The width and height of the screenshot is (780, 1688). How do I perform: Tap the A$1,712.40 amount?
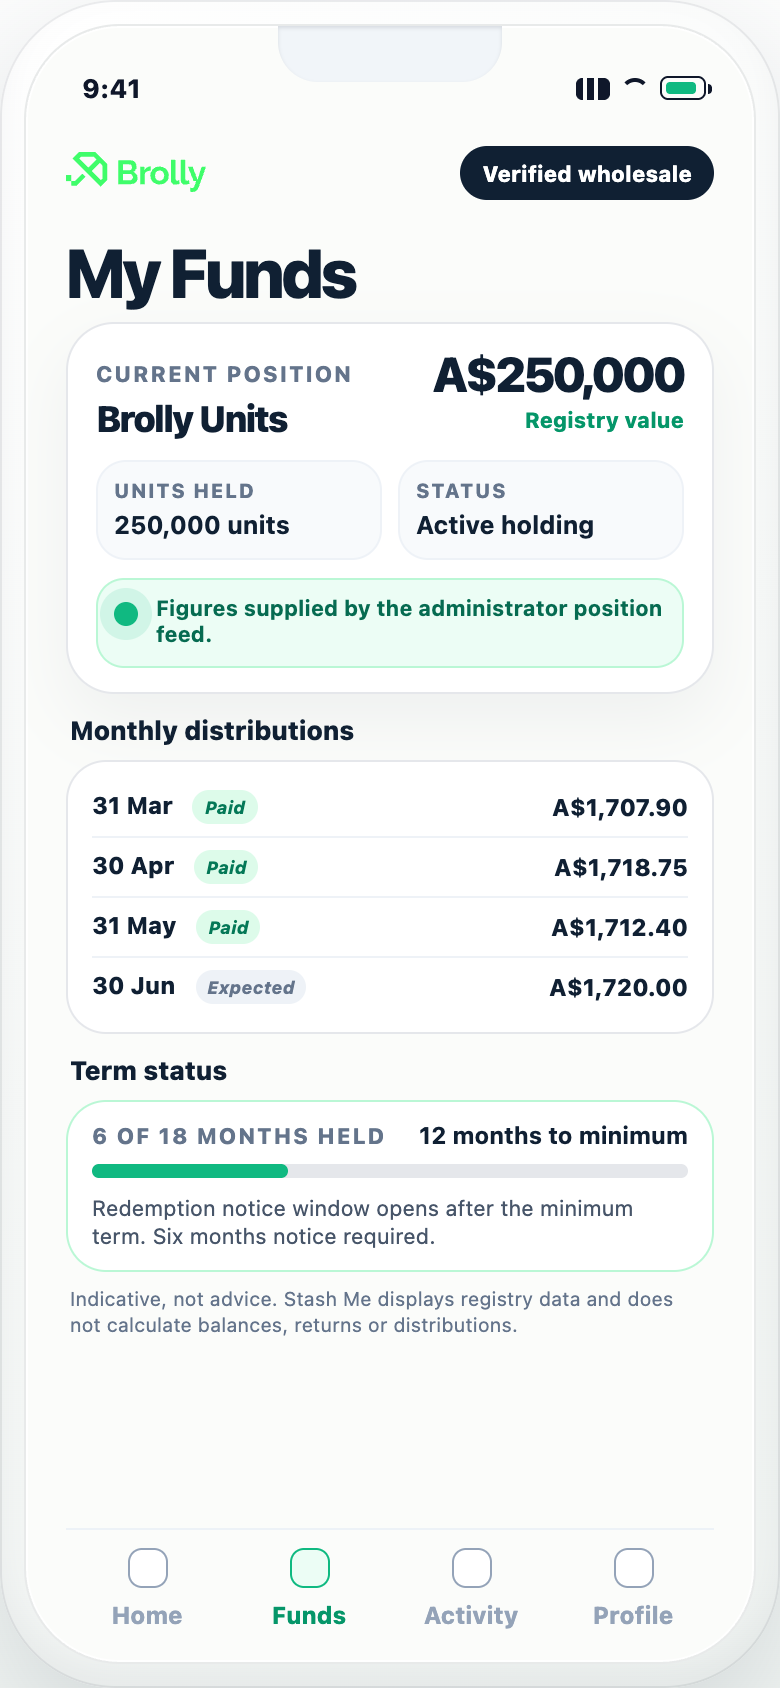click(620, 927)
